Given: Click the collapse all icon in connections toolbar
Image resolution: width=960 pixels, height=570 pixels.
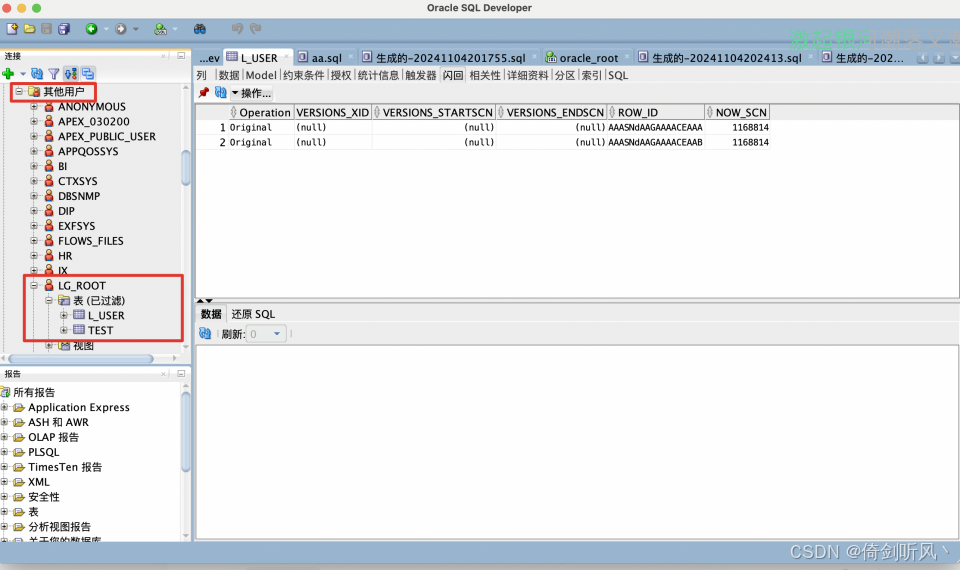Looking at the screenshot, I should 88,74.
